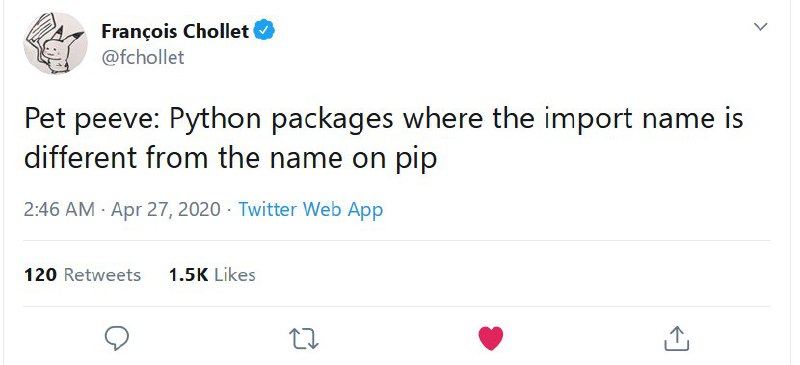Click the Apr 27, 2020 date
Viewport: 800px width, 365px height.
click(166, 209)
